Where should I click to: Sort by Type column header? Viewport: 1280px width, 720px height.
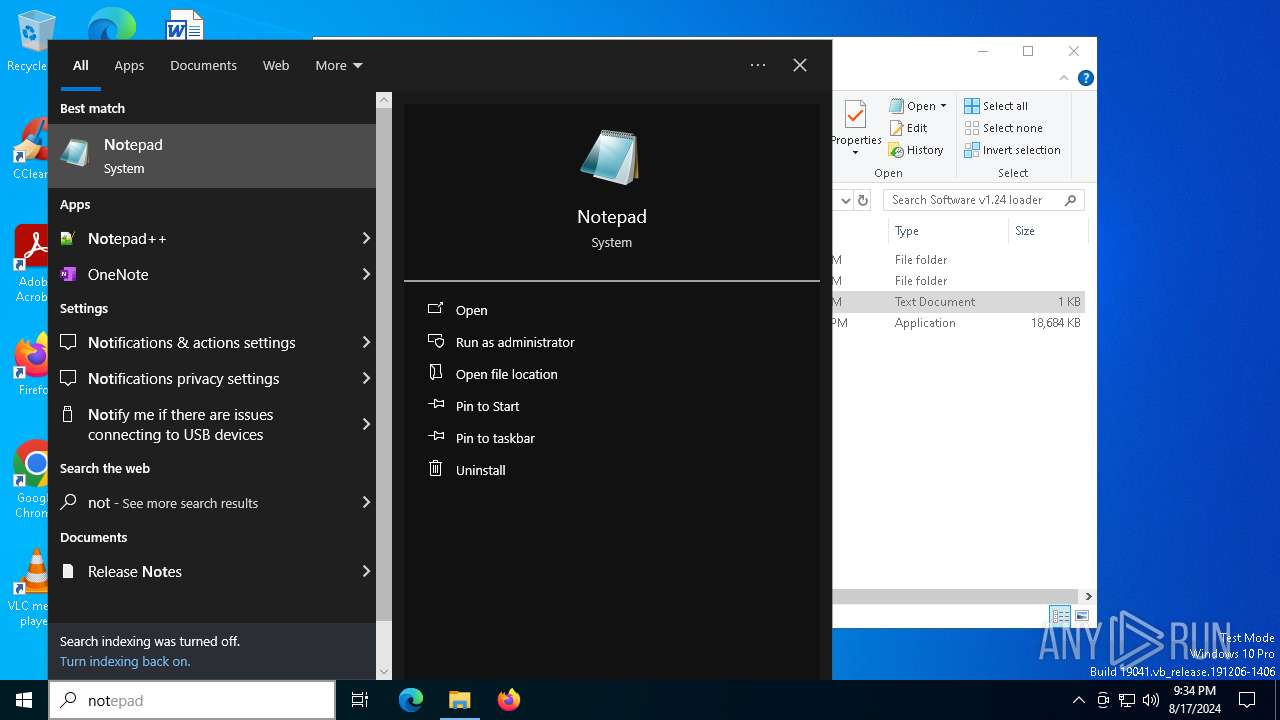pos(948,231)
